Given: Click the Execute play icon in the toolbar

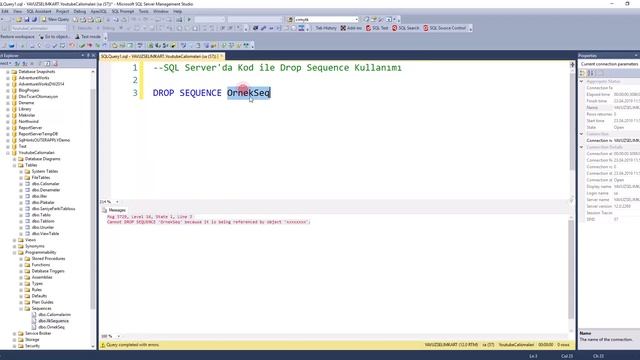Looking at the screenshot, I should [189, 19].
